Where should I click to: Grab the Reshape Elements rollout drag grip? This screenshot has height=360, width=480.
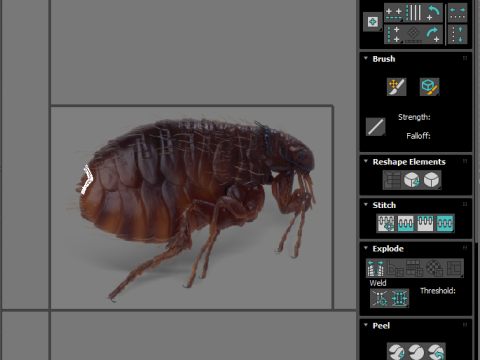465,161
